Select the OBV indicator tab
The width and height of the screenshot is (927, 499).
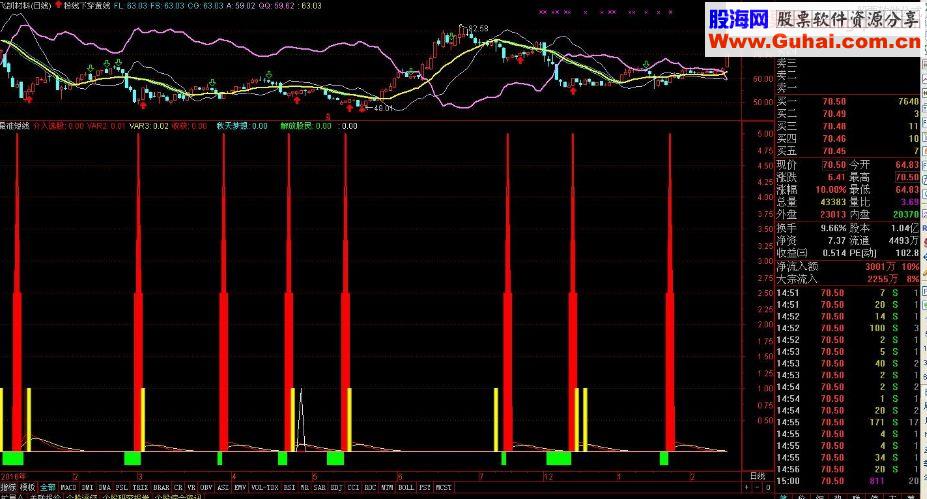(206, 488)
